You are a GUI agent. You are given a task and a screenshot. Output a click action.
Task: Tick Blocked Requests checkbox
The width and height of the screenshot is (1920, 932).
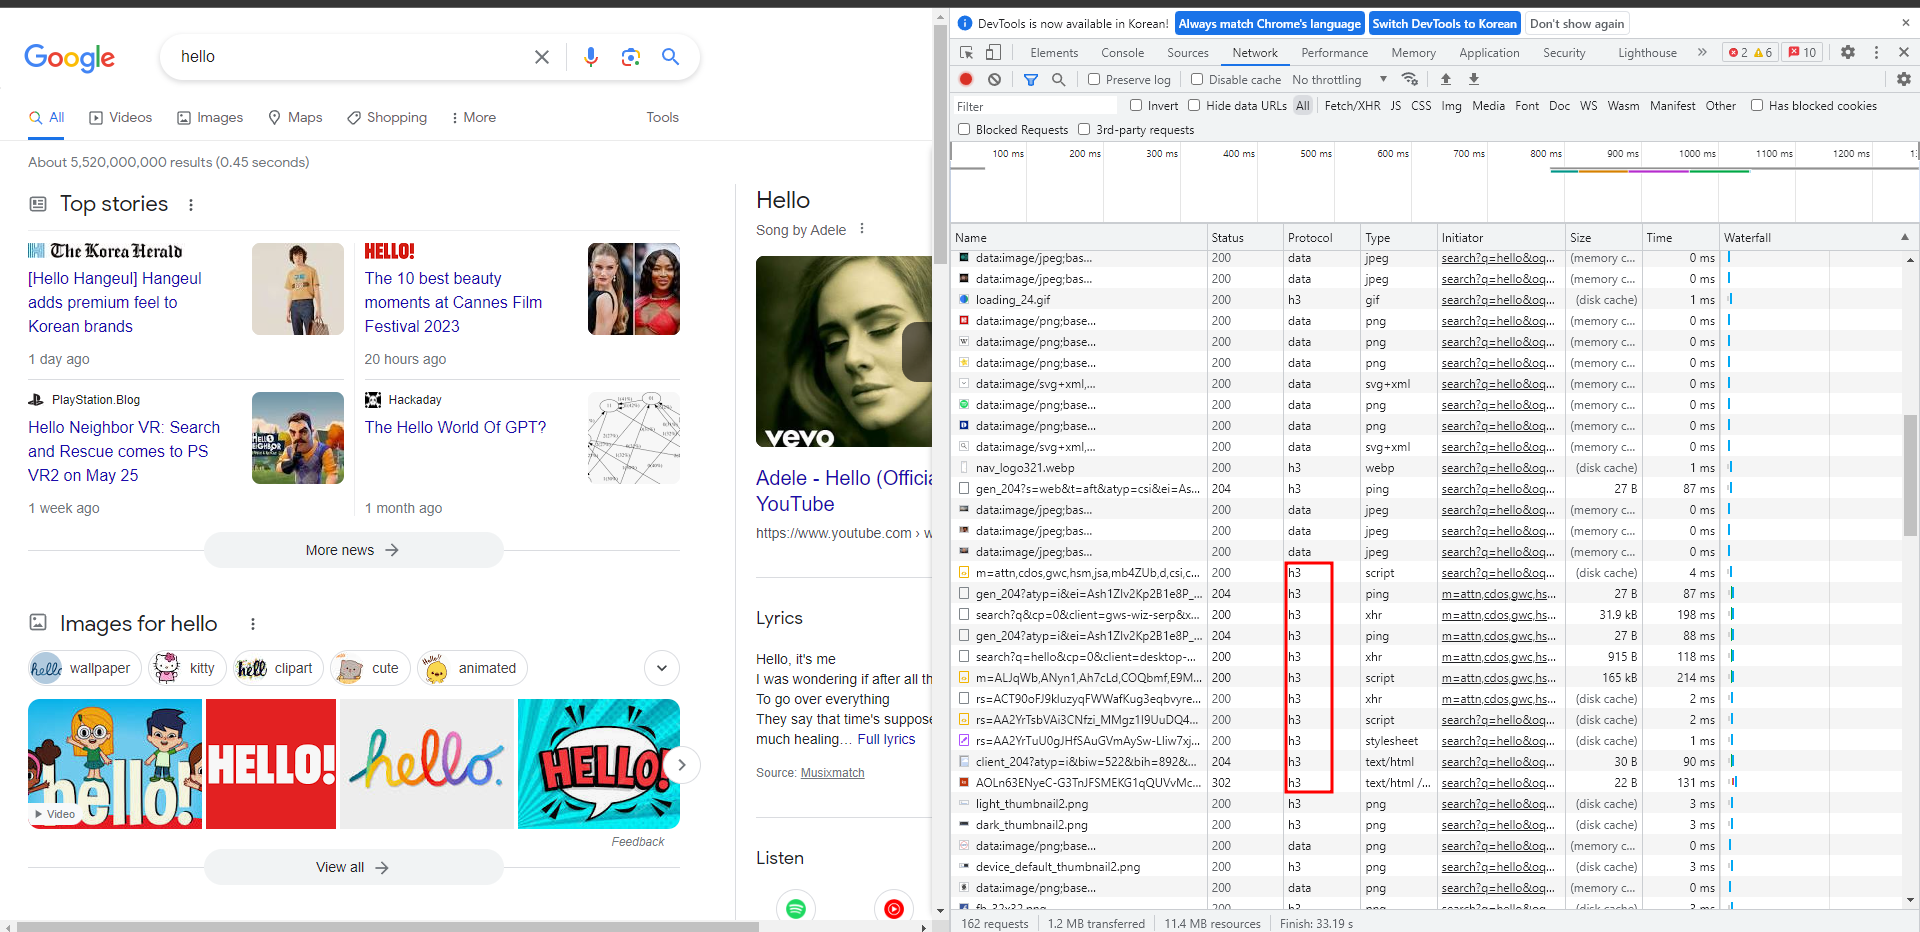pyautogui.click(x=964, y=129)
